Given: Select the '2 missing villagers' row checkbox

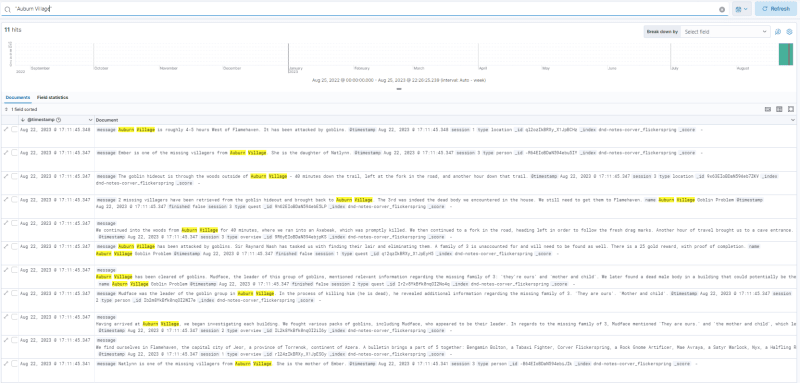Looking at the screenshot, I should (14, 200).
